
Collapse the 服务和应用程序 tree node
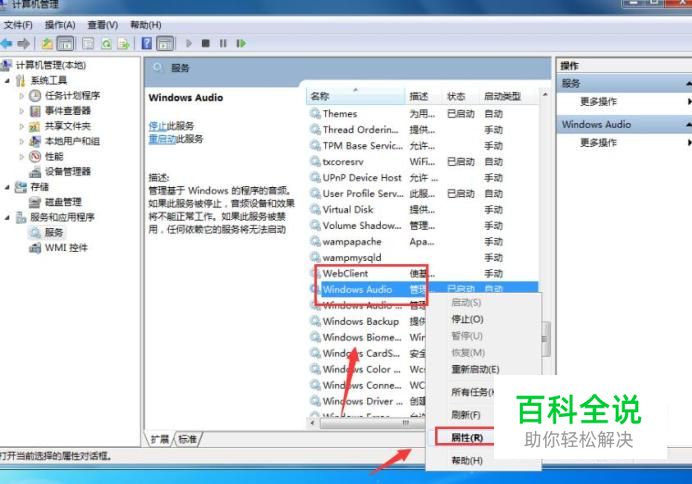click(8, 217)
